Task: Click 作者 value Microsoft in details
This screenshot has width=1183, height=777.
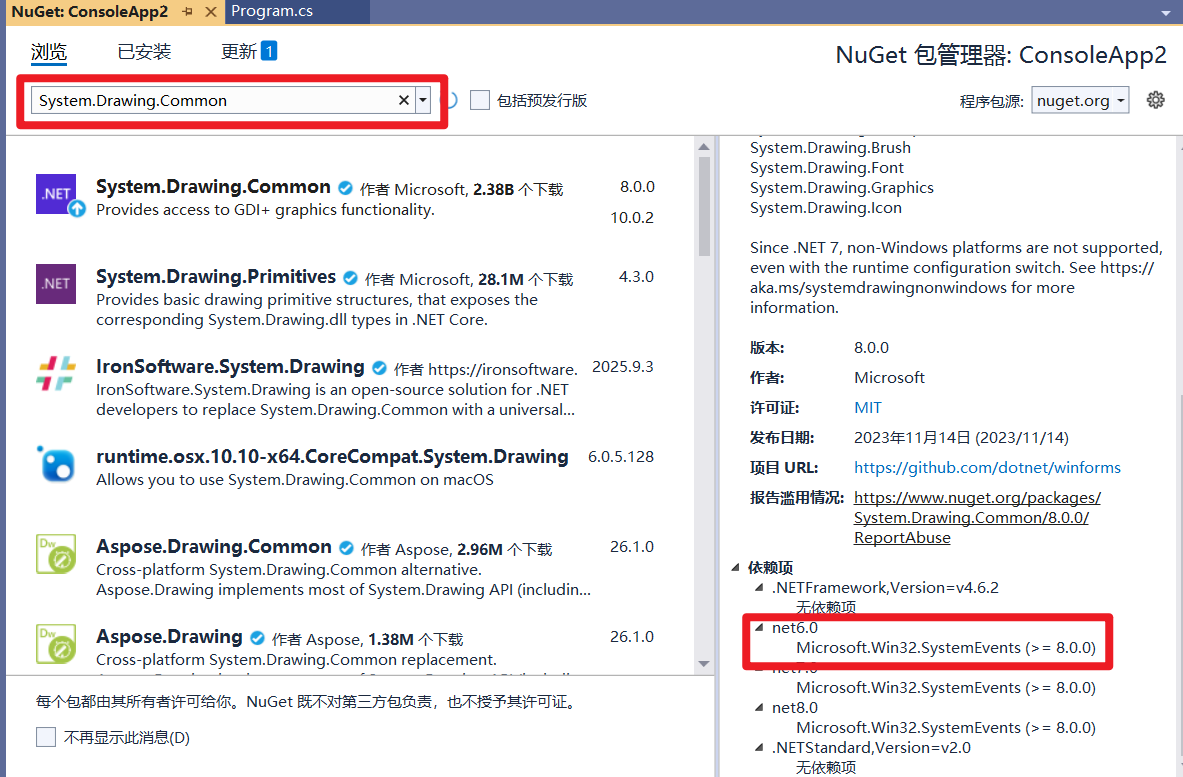Action: tap(889, 377)
